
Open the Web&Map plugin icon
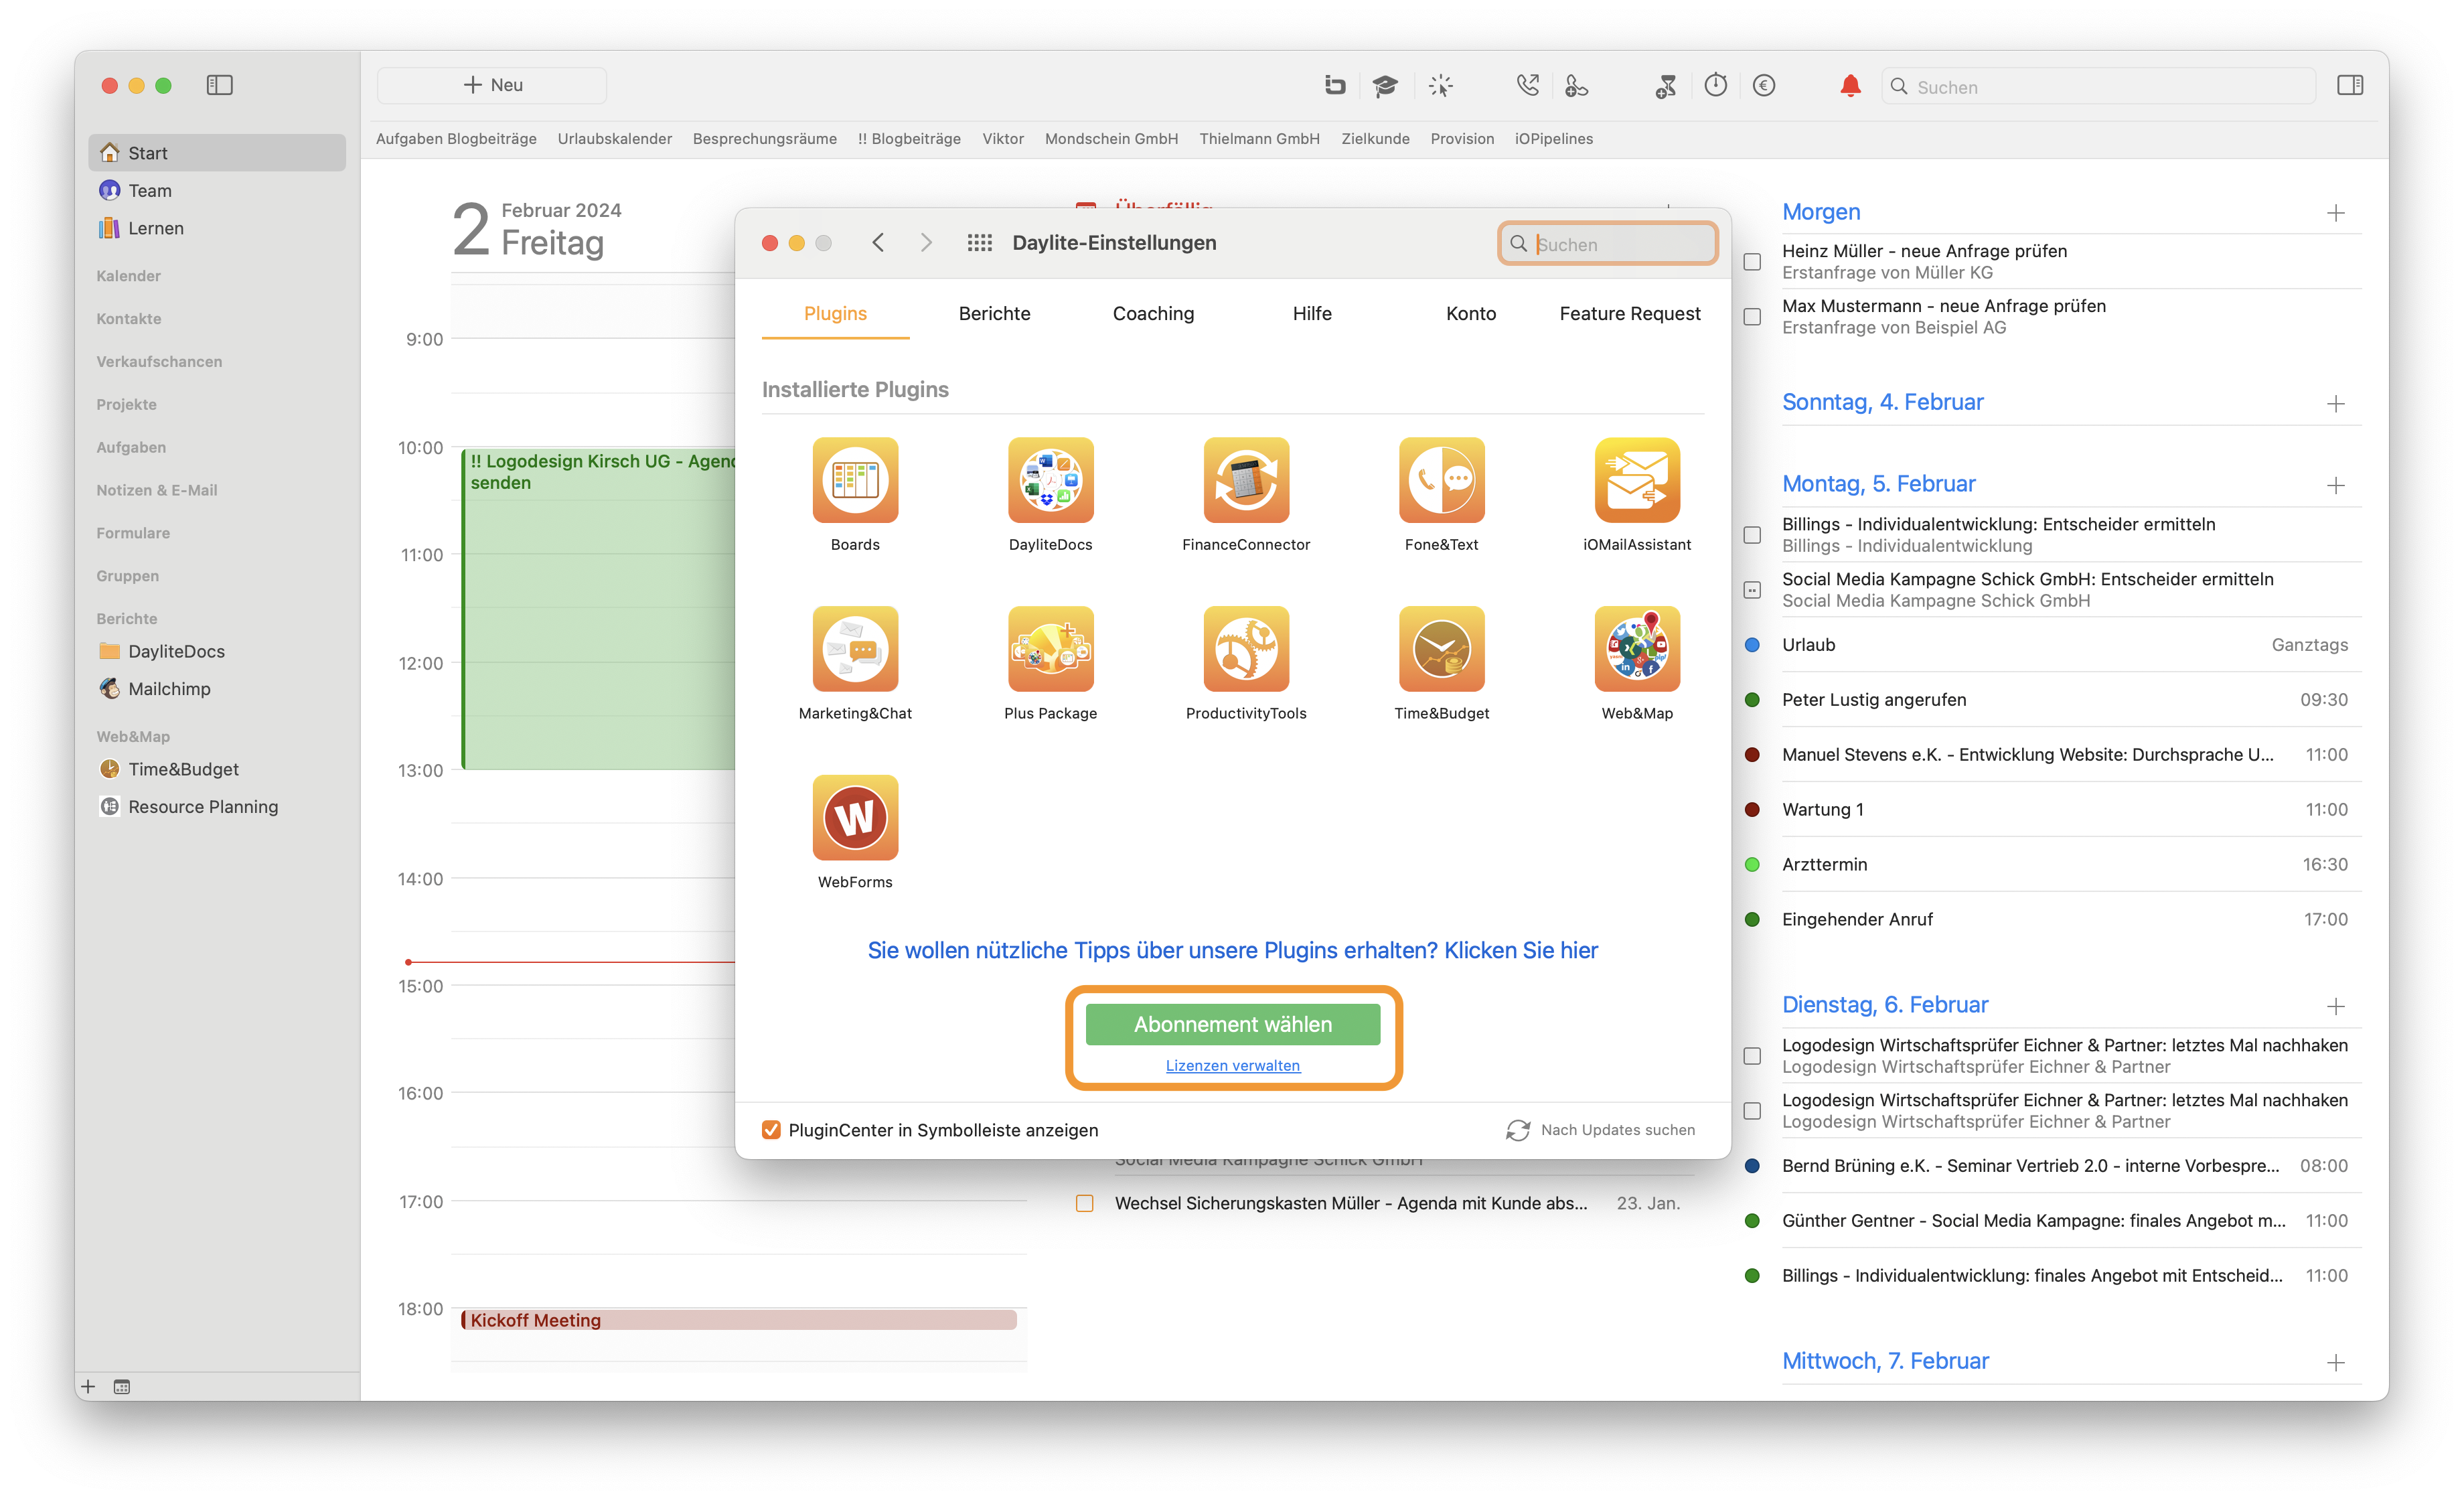[1637, 649]
